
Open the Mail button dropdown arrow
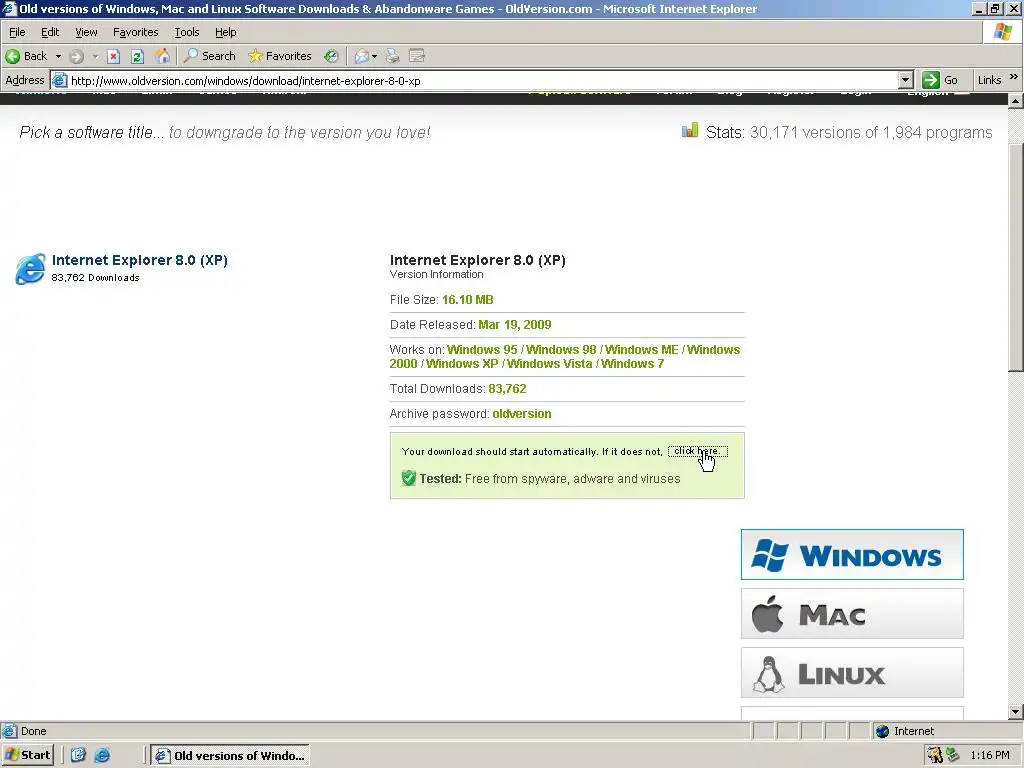tap(375, 57)
